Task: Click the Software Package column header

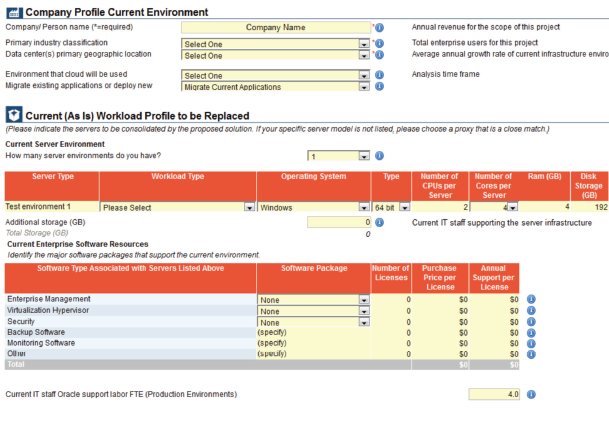Action: (313, 278)
